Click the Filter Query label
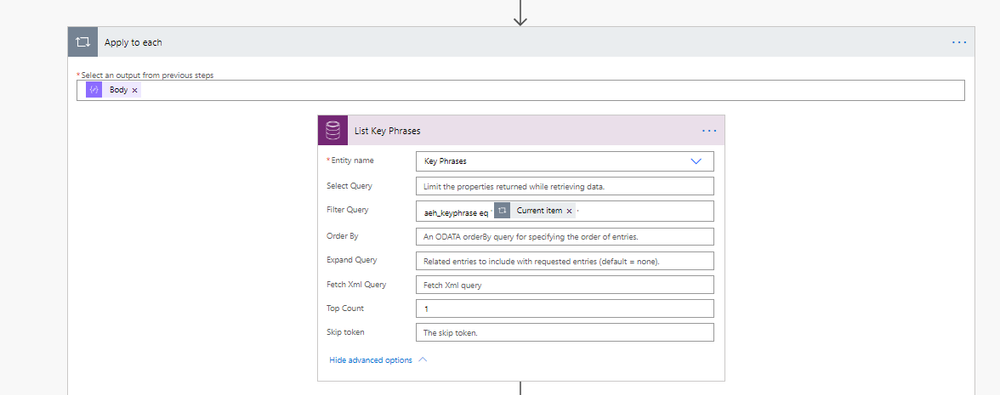Image resolution: width=1000 pixels, height=395 pixels. [347, 209]
